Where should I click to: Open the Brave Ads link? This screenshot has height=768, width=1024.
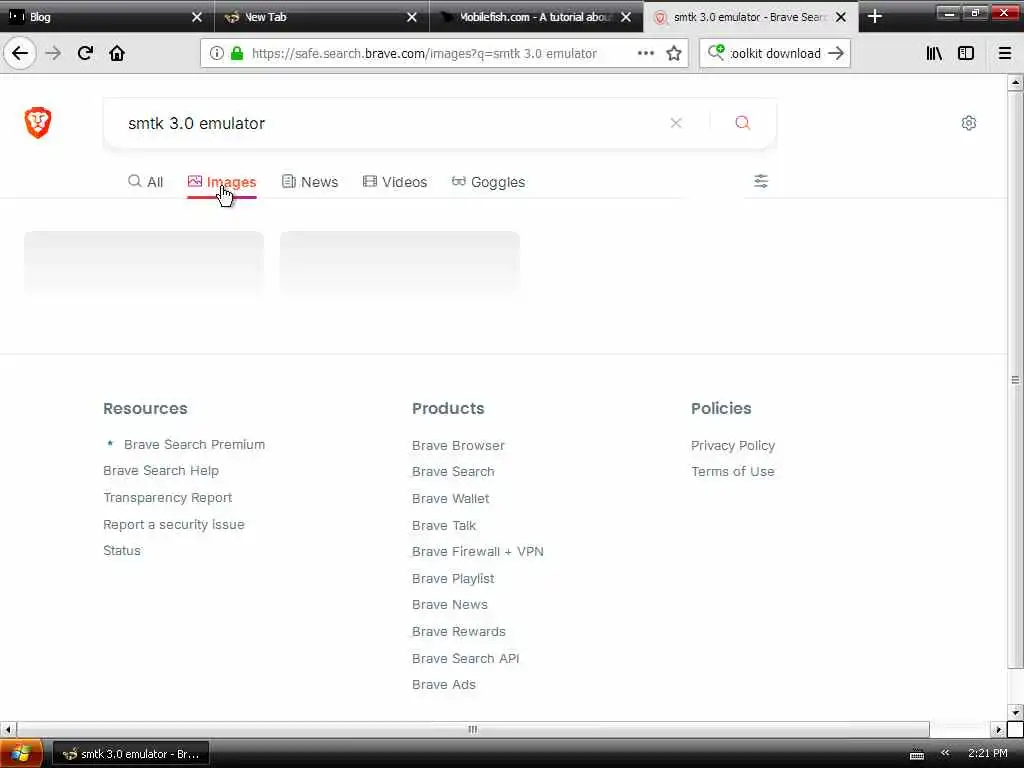[443, 684]
